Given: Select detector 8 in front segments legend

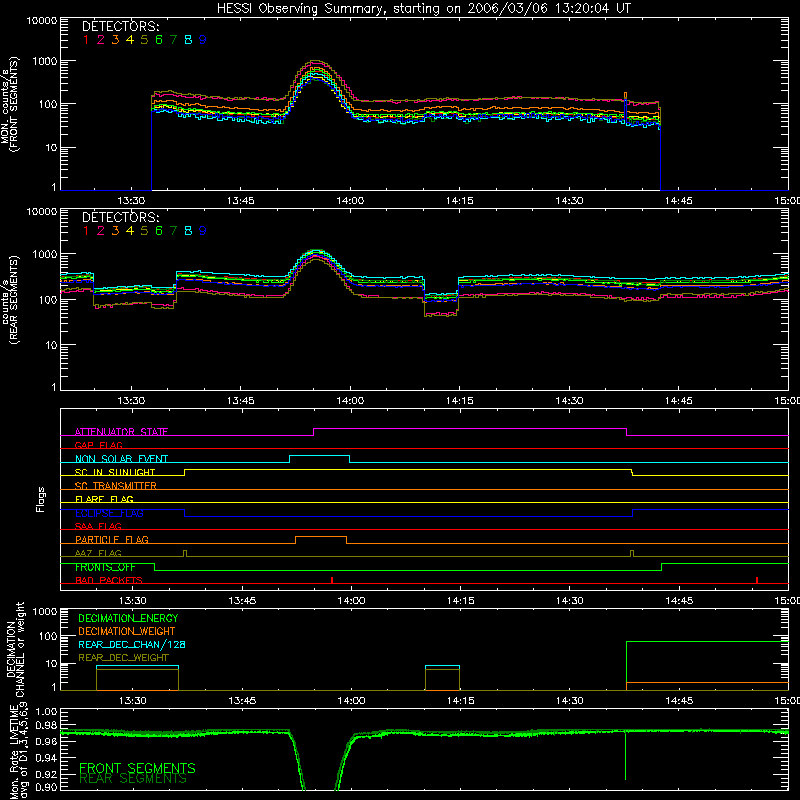Looking at the screenshot, I should click(188, 40).
